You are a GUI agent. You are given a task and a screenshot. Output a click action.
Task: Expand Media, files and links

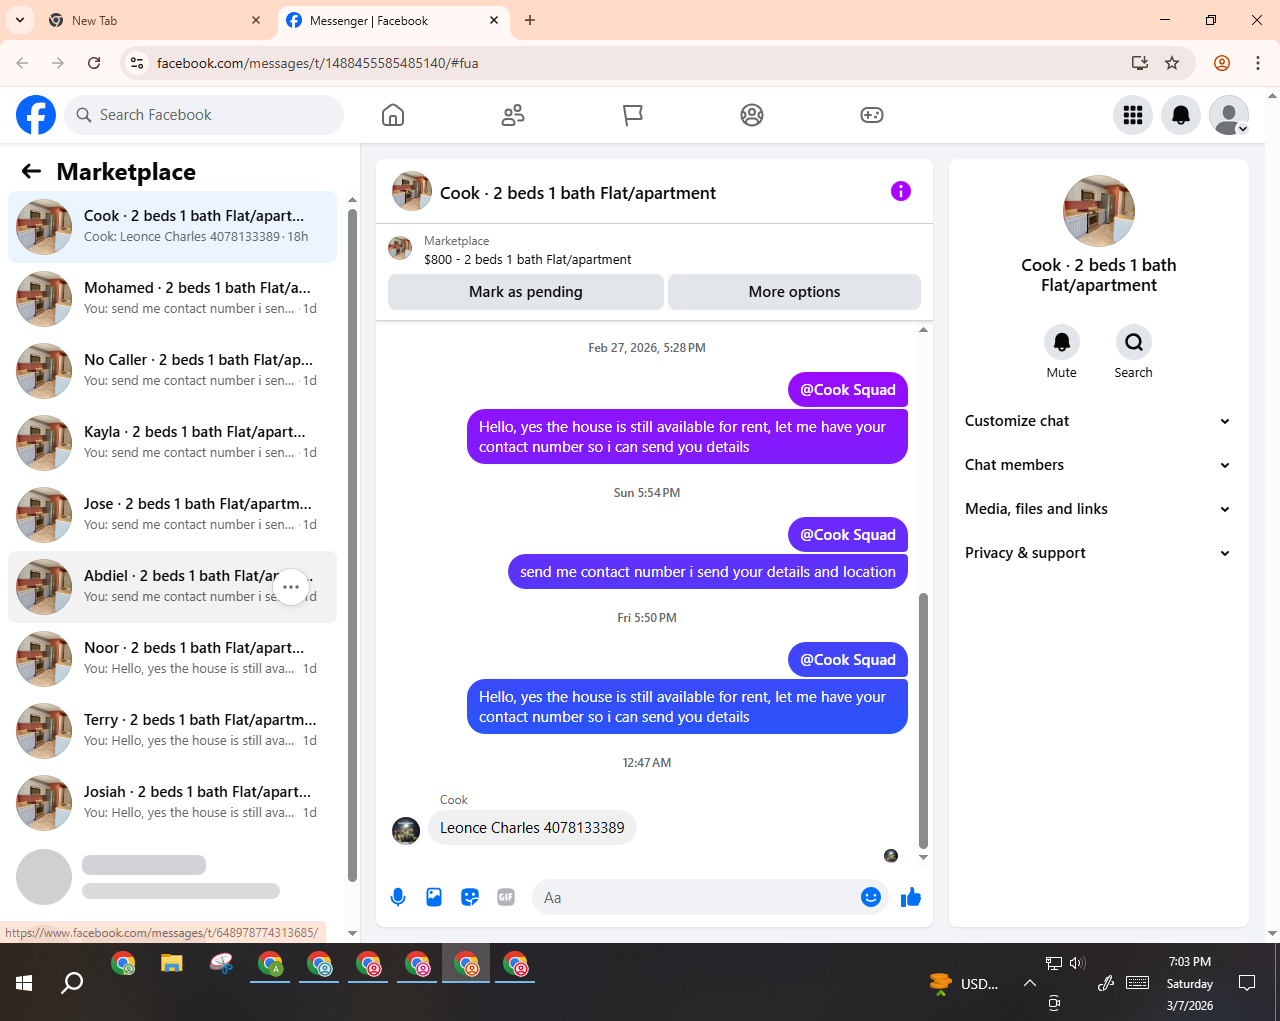(x=1098, y=509)
